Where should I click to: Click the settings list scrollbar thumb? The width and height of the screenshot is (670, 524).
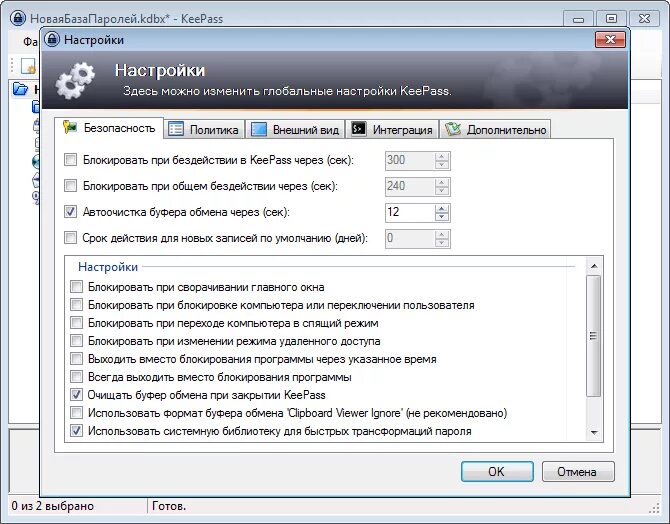point(594,336)
